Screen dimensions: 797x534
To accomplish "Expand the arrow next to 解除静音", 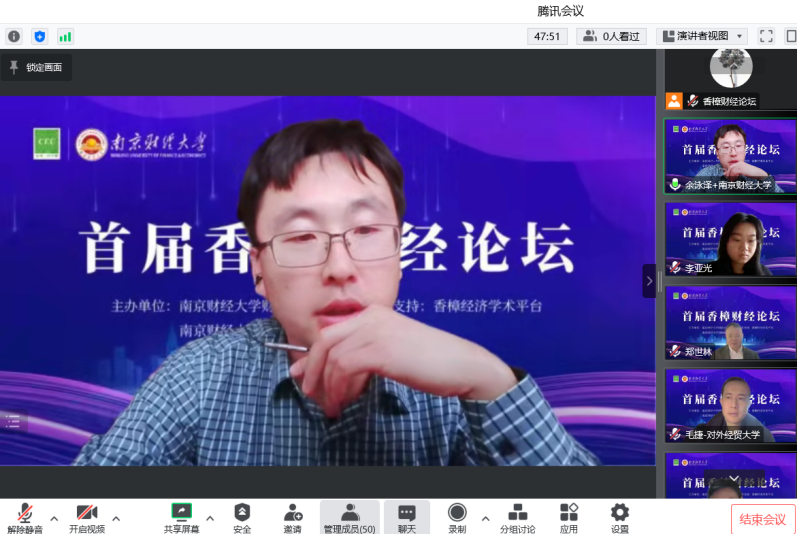I will tap(54, 518).
